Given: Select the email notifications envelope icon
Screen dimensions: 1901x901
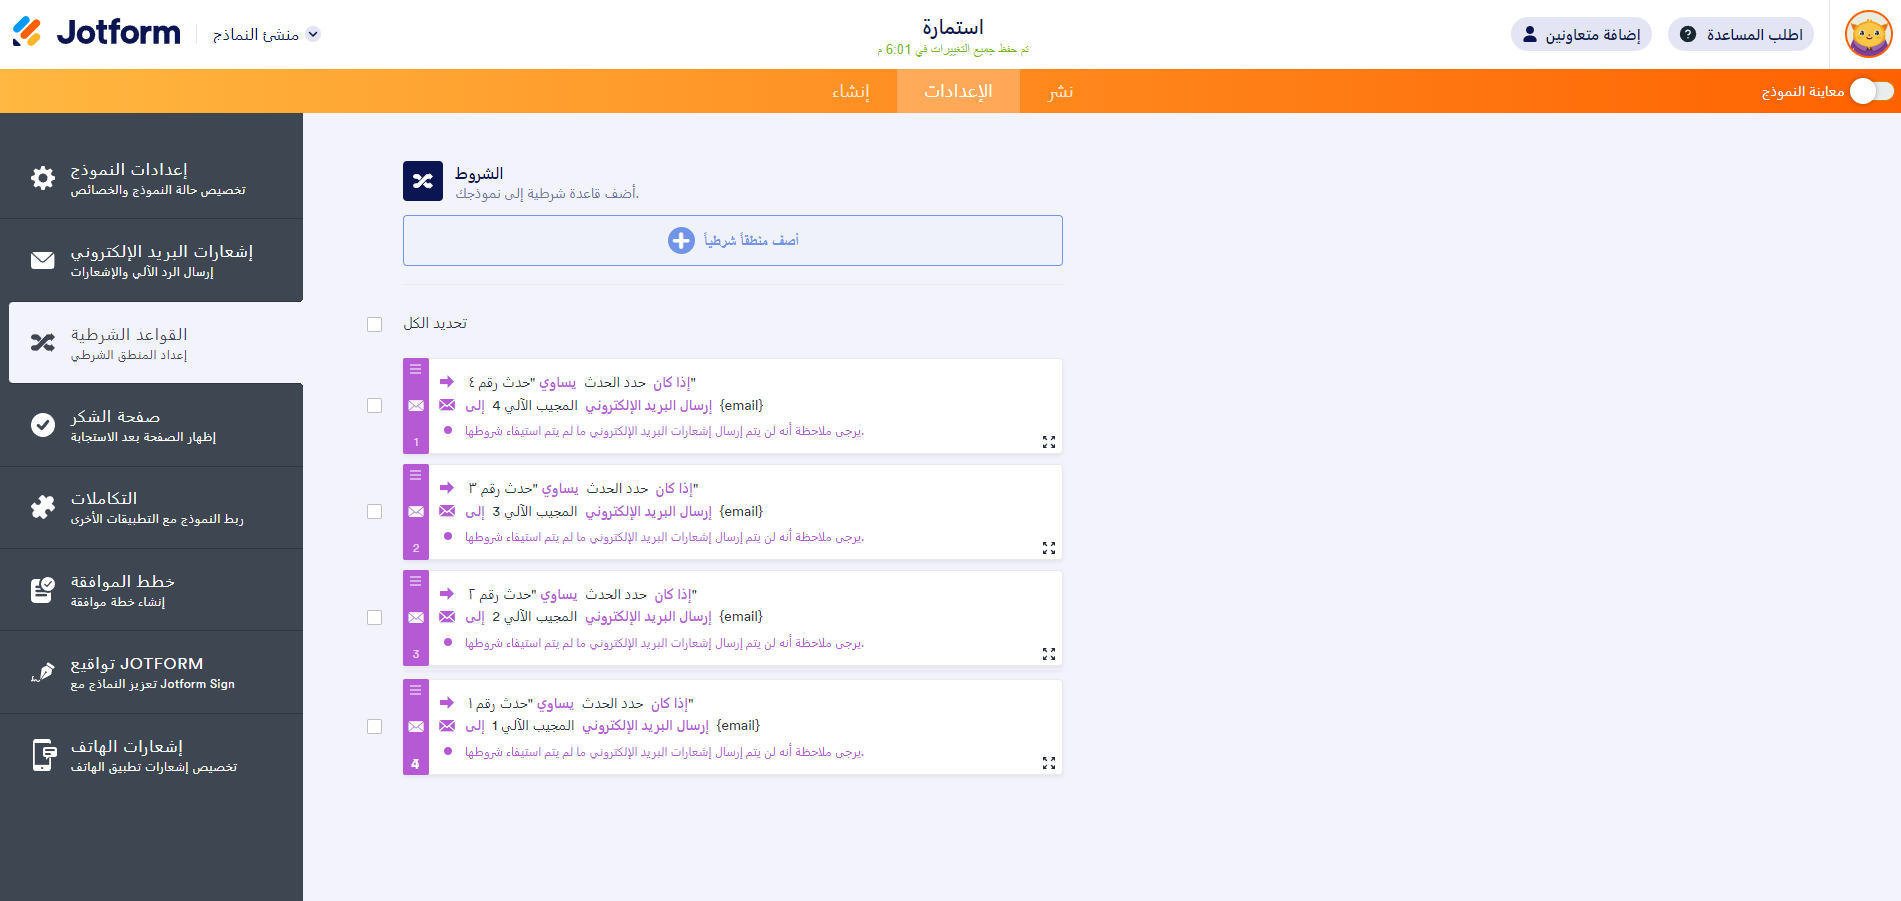Looking at the screenshot, I should [x=42, y=260].
